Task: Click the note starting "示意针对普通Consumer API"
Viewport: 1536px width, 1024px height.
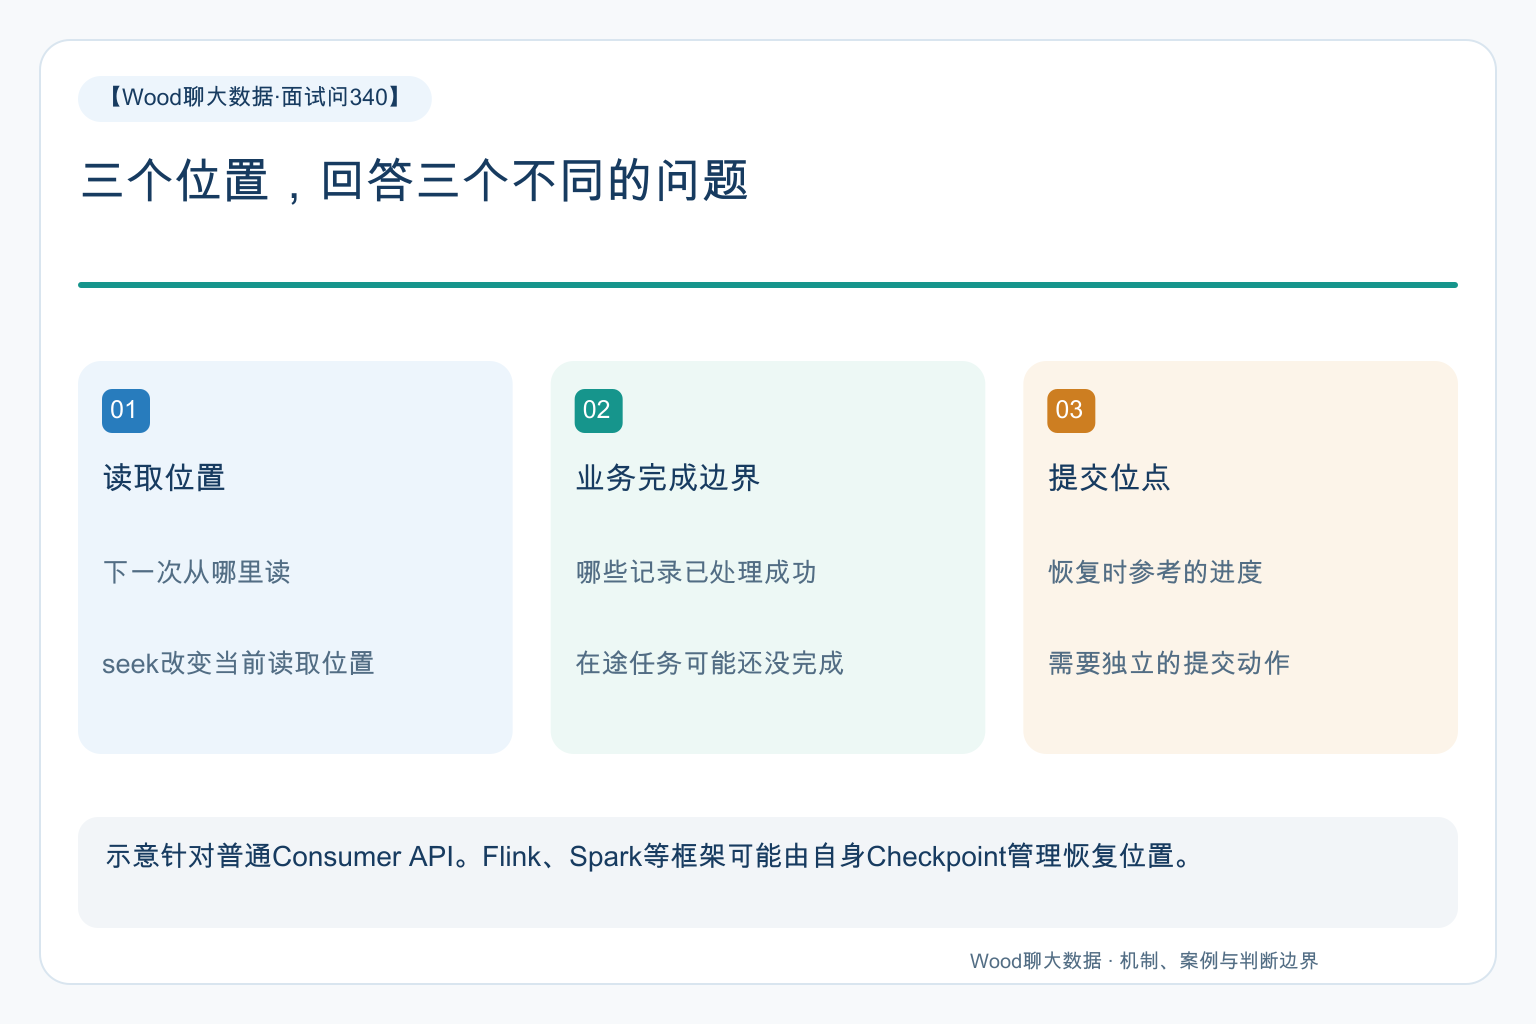Action: 650,857
